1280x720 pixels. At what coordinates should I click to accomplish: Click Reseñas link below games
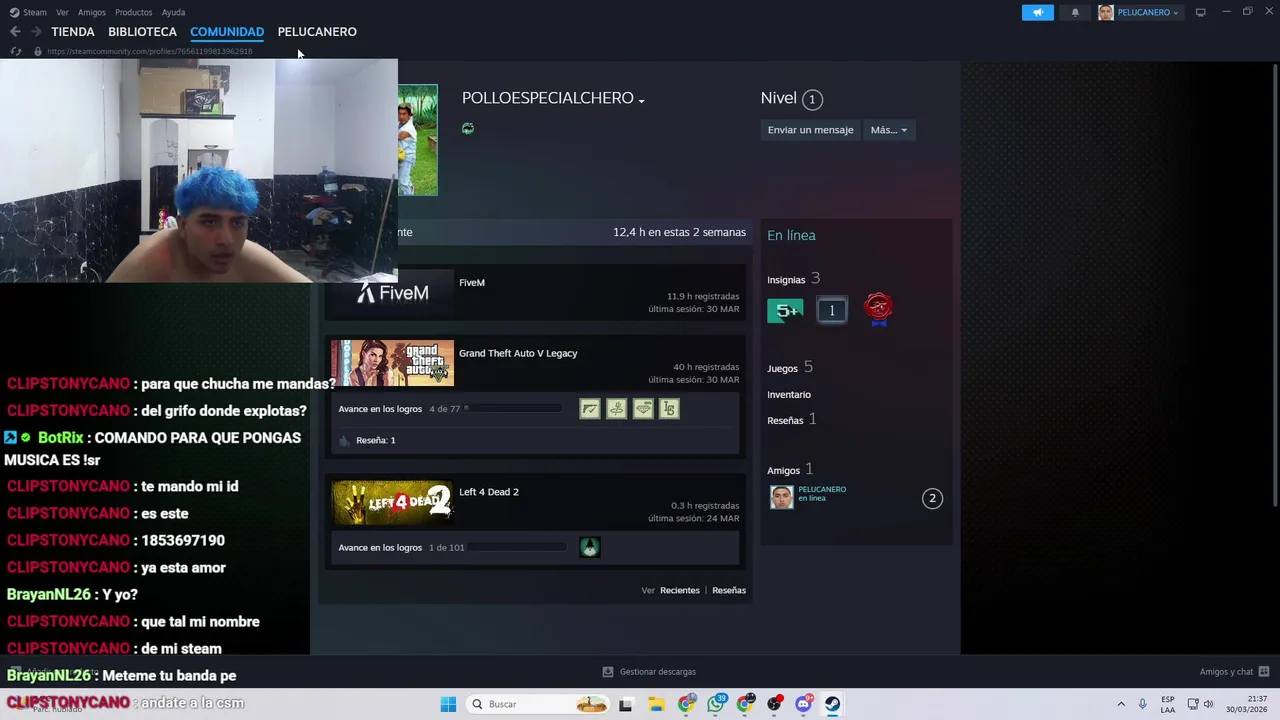pos(729,590)
